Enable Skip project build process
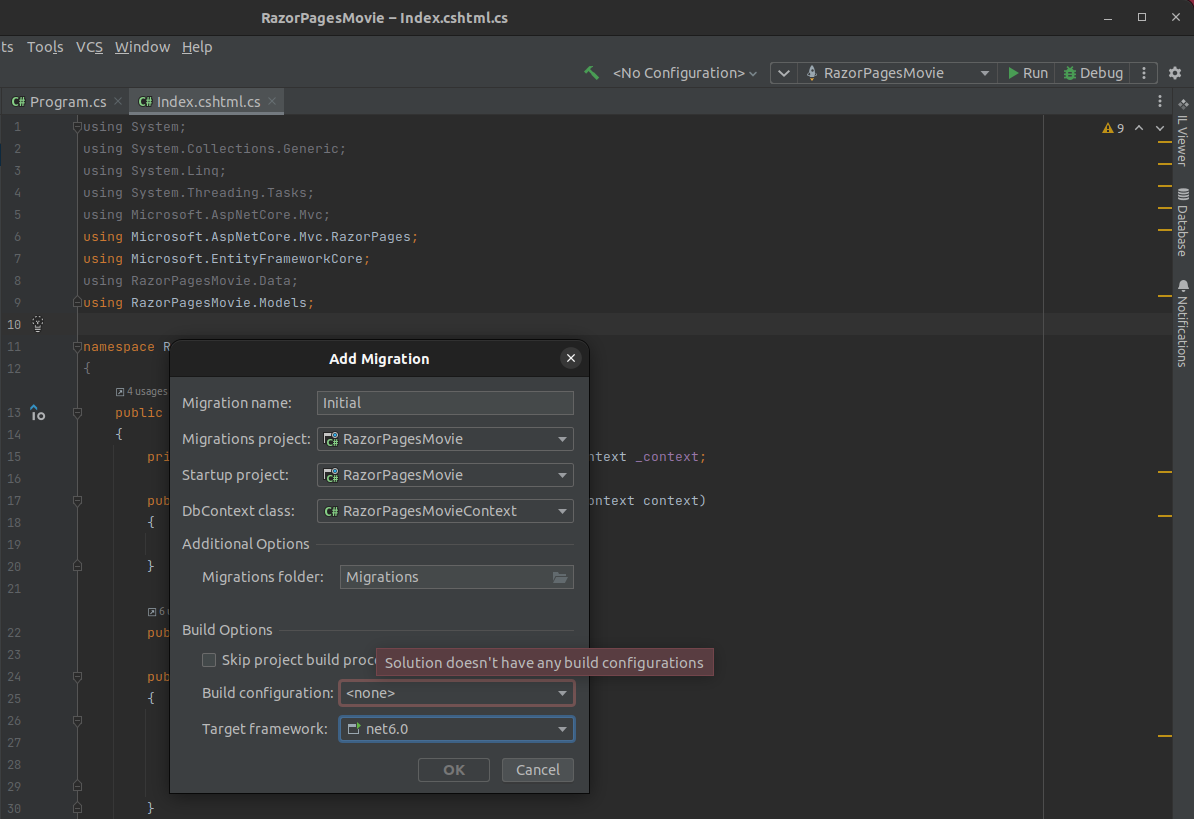The width and height of the screenshot is (1194, 819). [209, 659]
